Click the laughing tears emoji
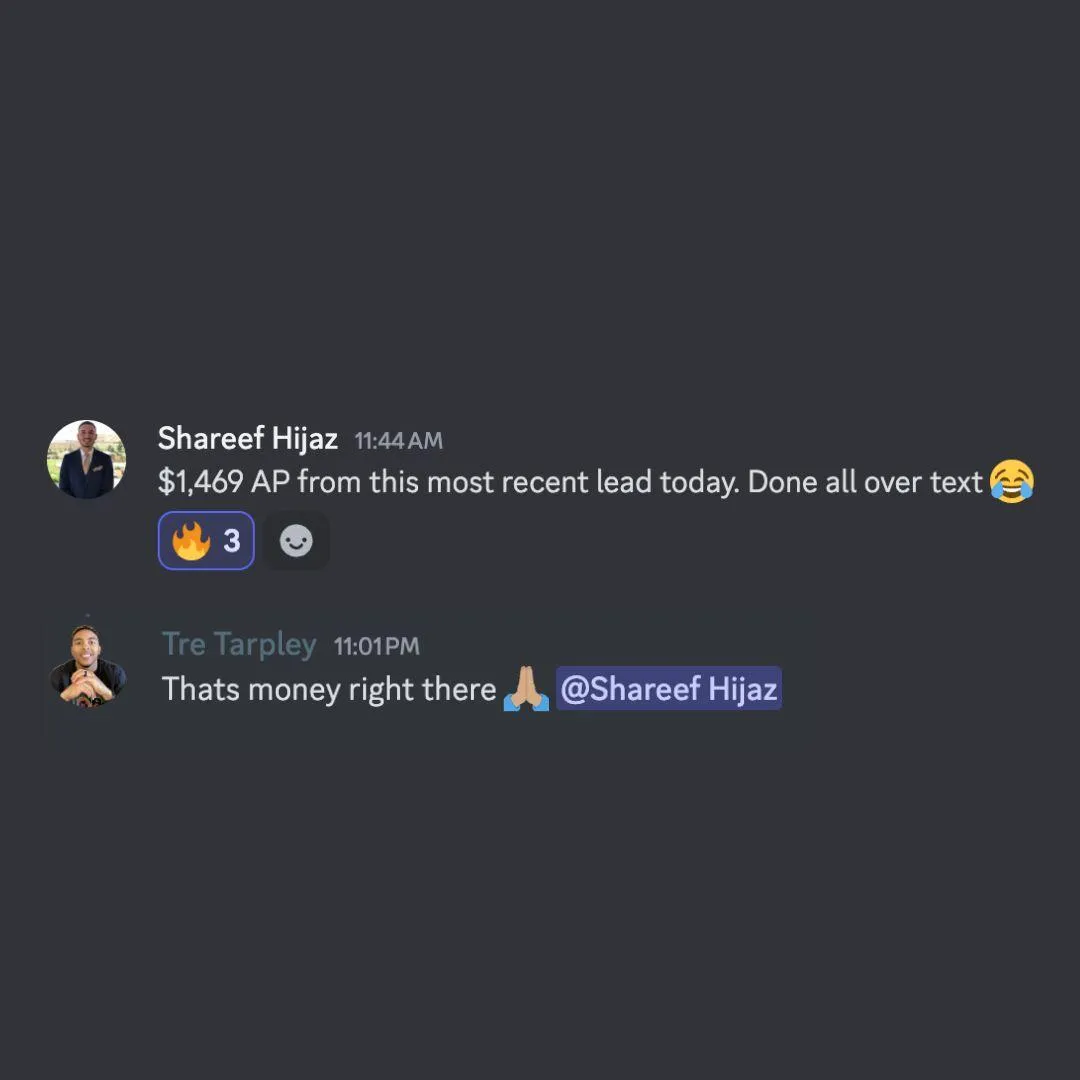 pos(1012,481)
